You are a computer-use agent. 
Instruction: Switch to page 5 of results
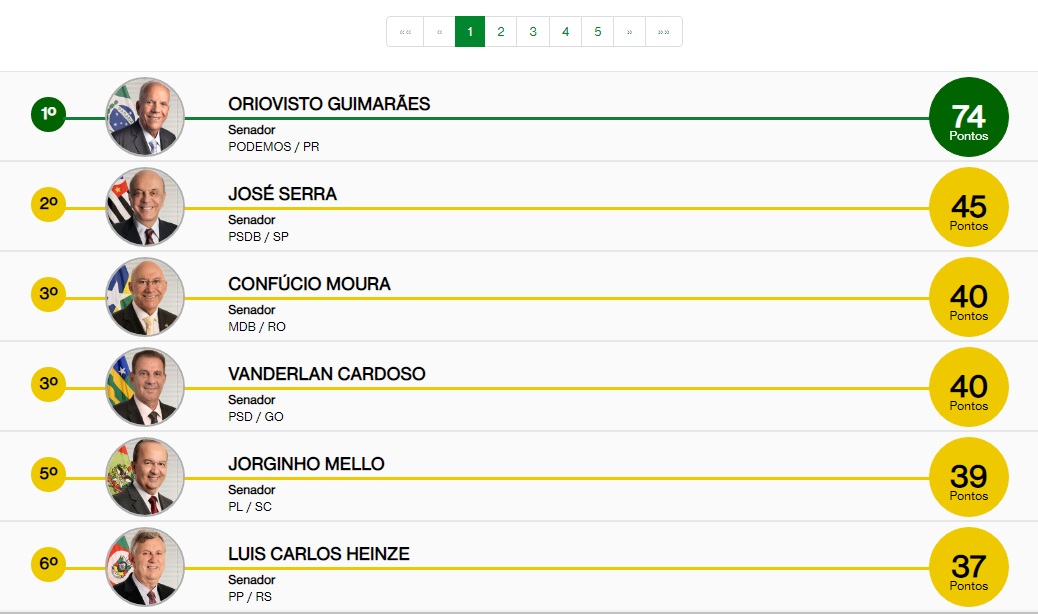[598, 31]
